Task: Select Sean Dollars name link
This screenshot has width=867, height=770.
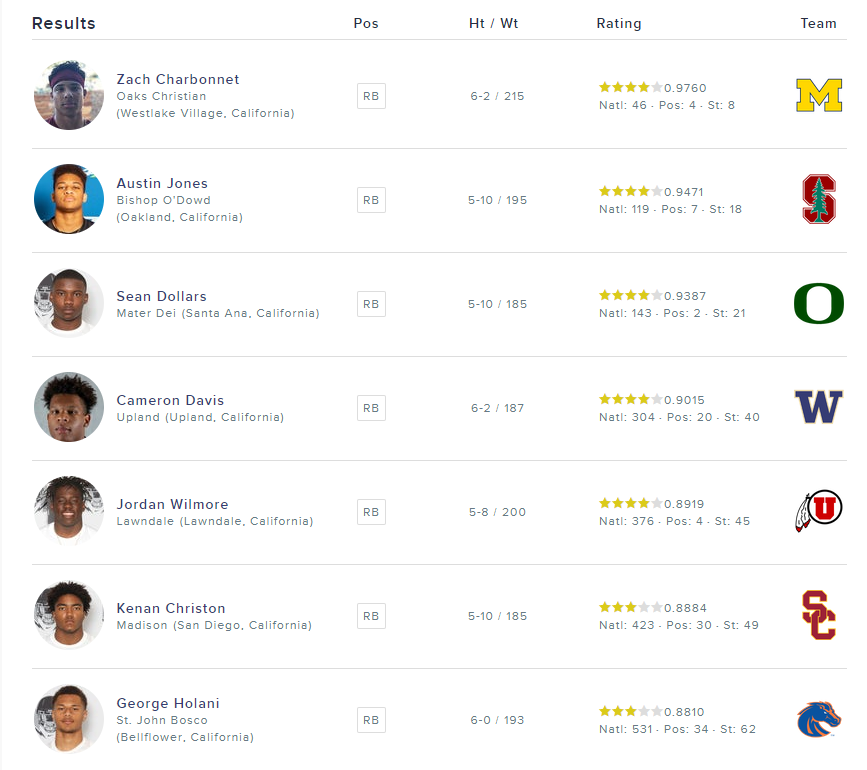Action: 161,296
